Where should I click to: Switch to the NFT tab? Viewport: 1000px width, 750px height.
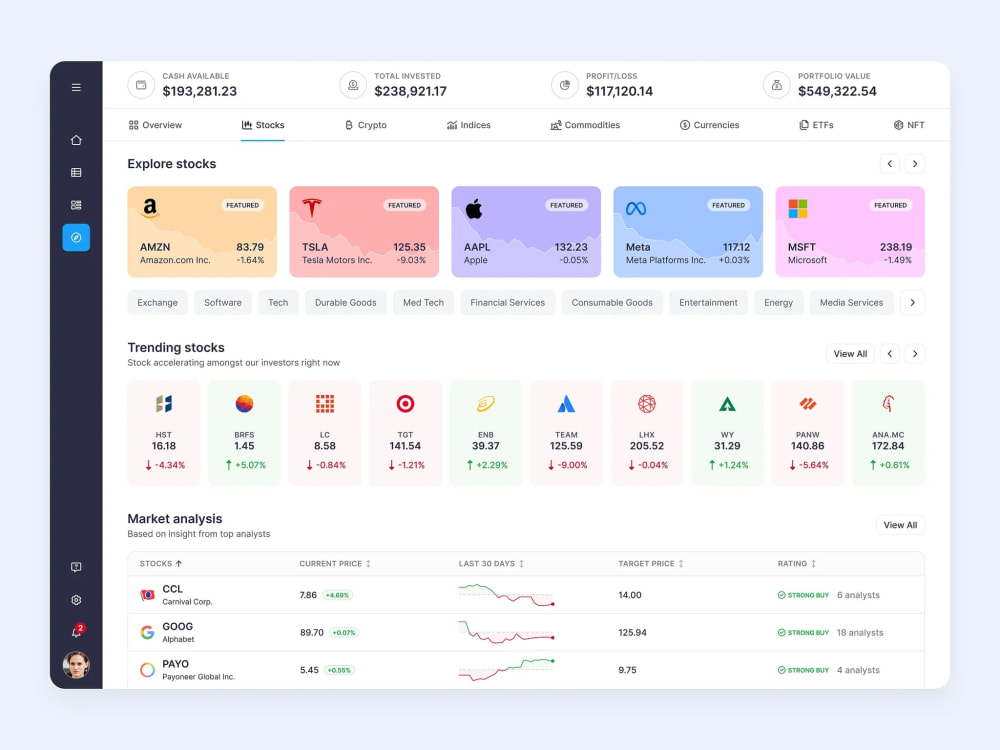click(x=909, y=125)
